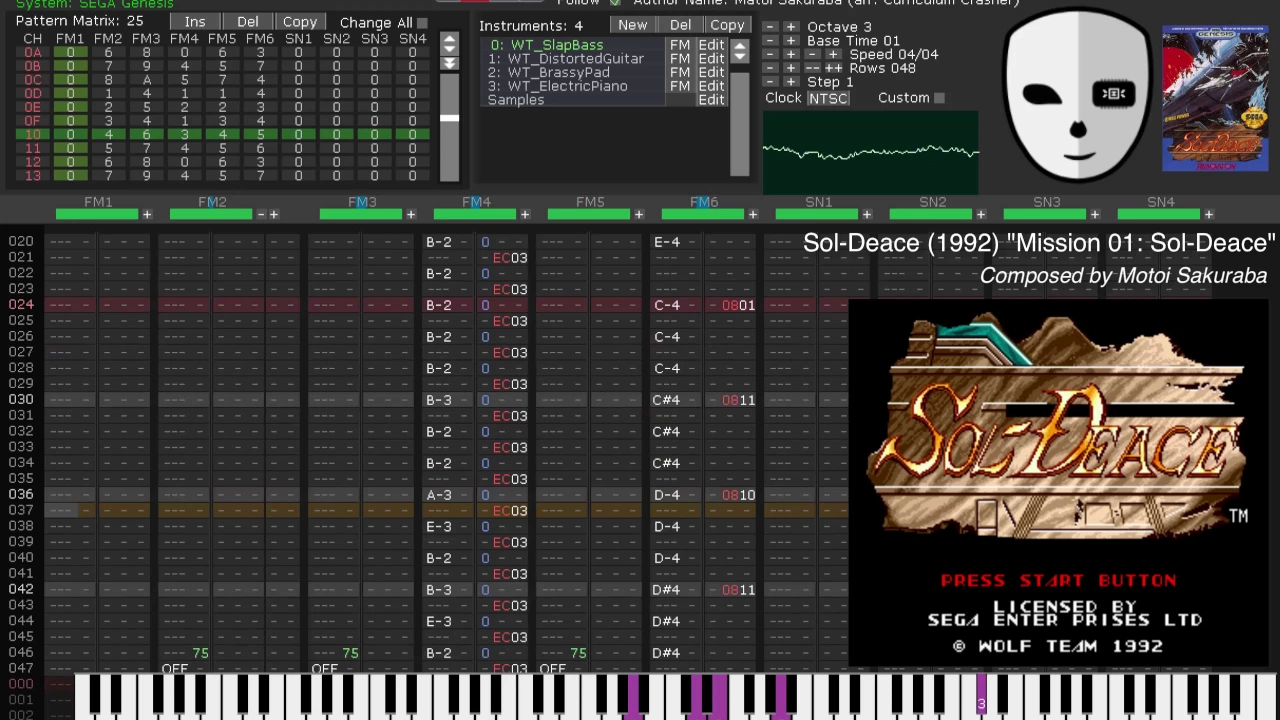This screenshot has height=720, width=1280.
Task: Collapse an FM2 effect column with minus
Action: [261, 214]
